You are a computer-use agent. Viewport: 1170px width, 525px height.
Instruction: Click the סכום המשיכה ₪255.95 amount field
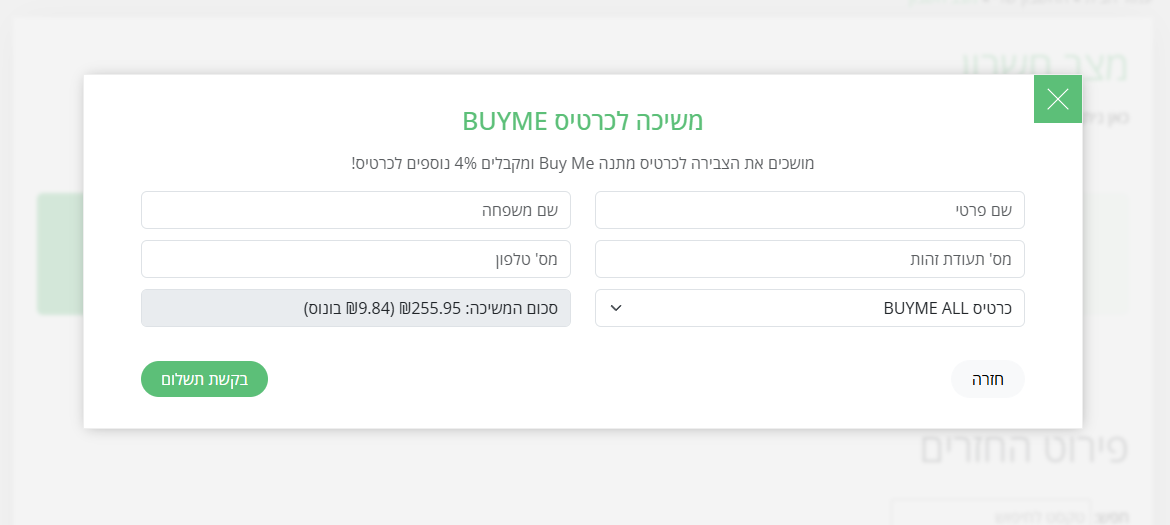(x=355, y=308)
